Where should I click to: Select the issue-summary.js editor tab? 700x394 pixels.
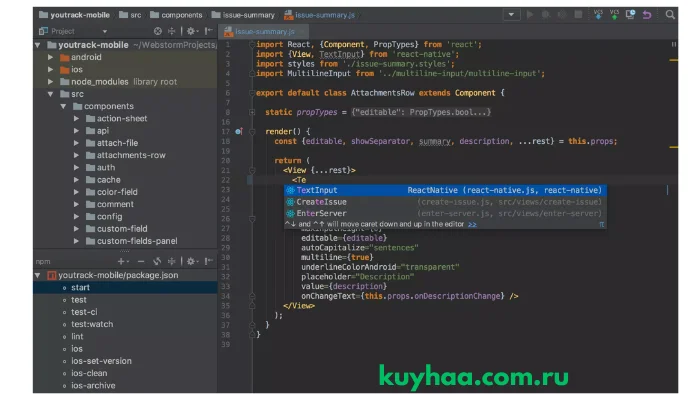(x=264, y=32)
